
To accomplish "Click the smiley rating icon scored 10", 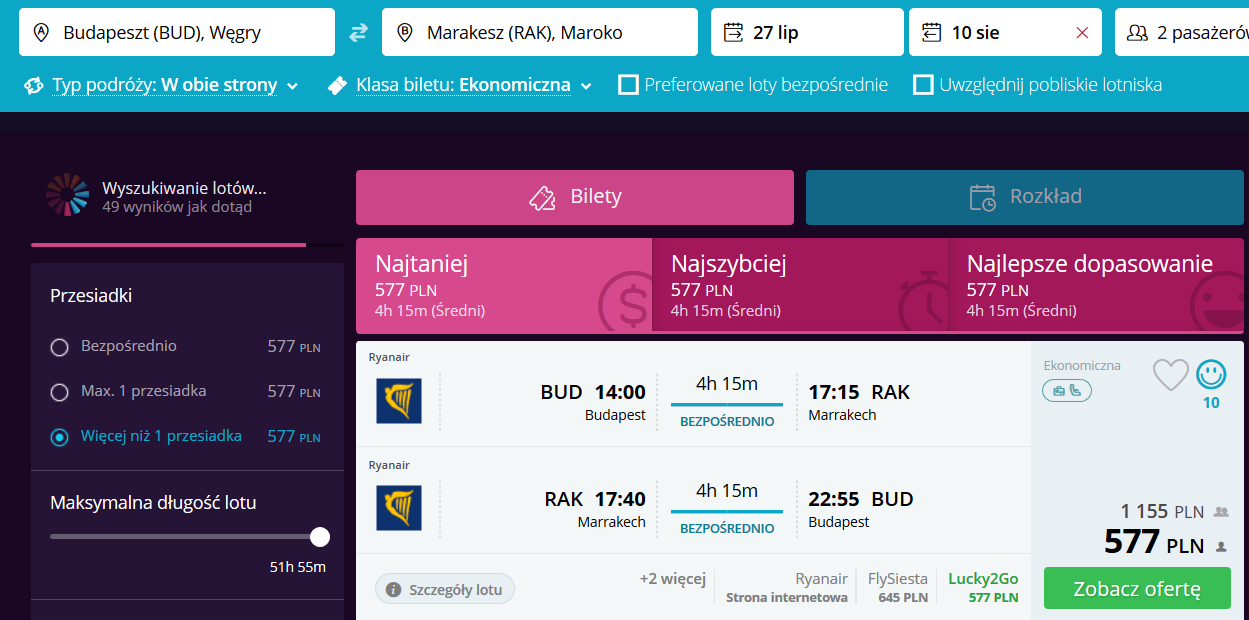I will [x=1211, y=374].
